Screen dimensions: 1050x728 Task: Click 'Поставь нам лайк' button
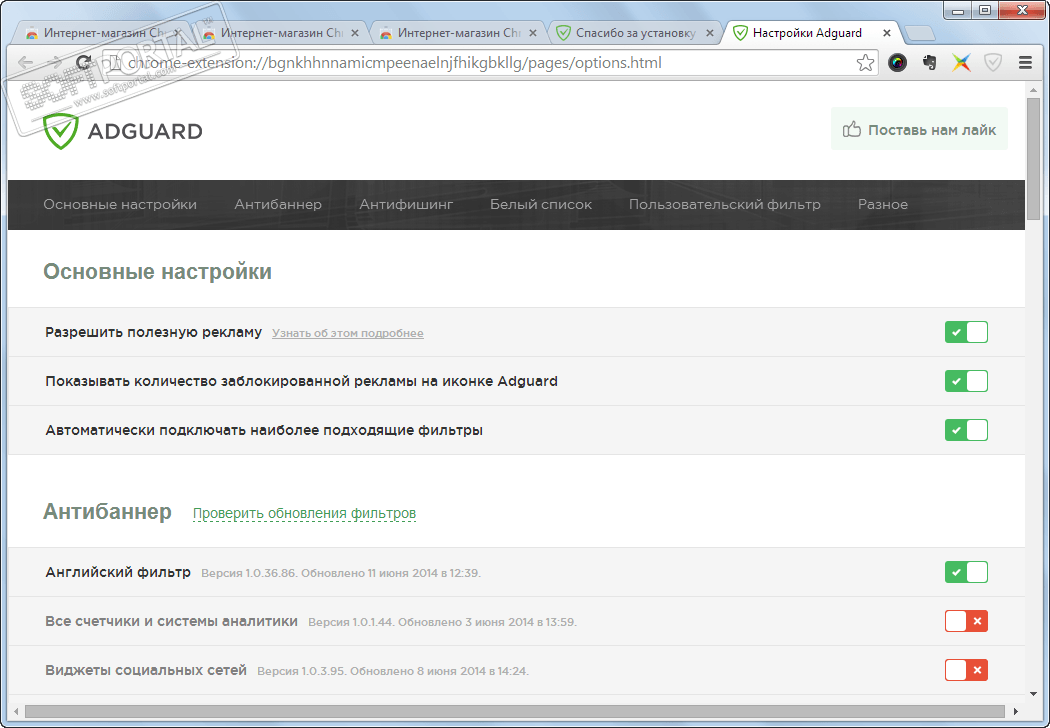pyautogui.click(x=919, y=129)
